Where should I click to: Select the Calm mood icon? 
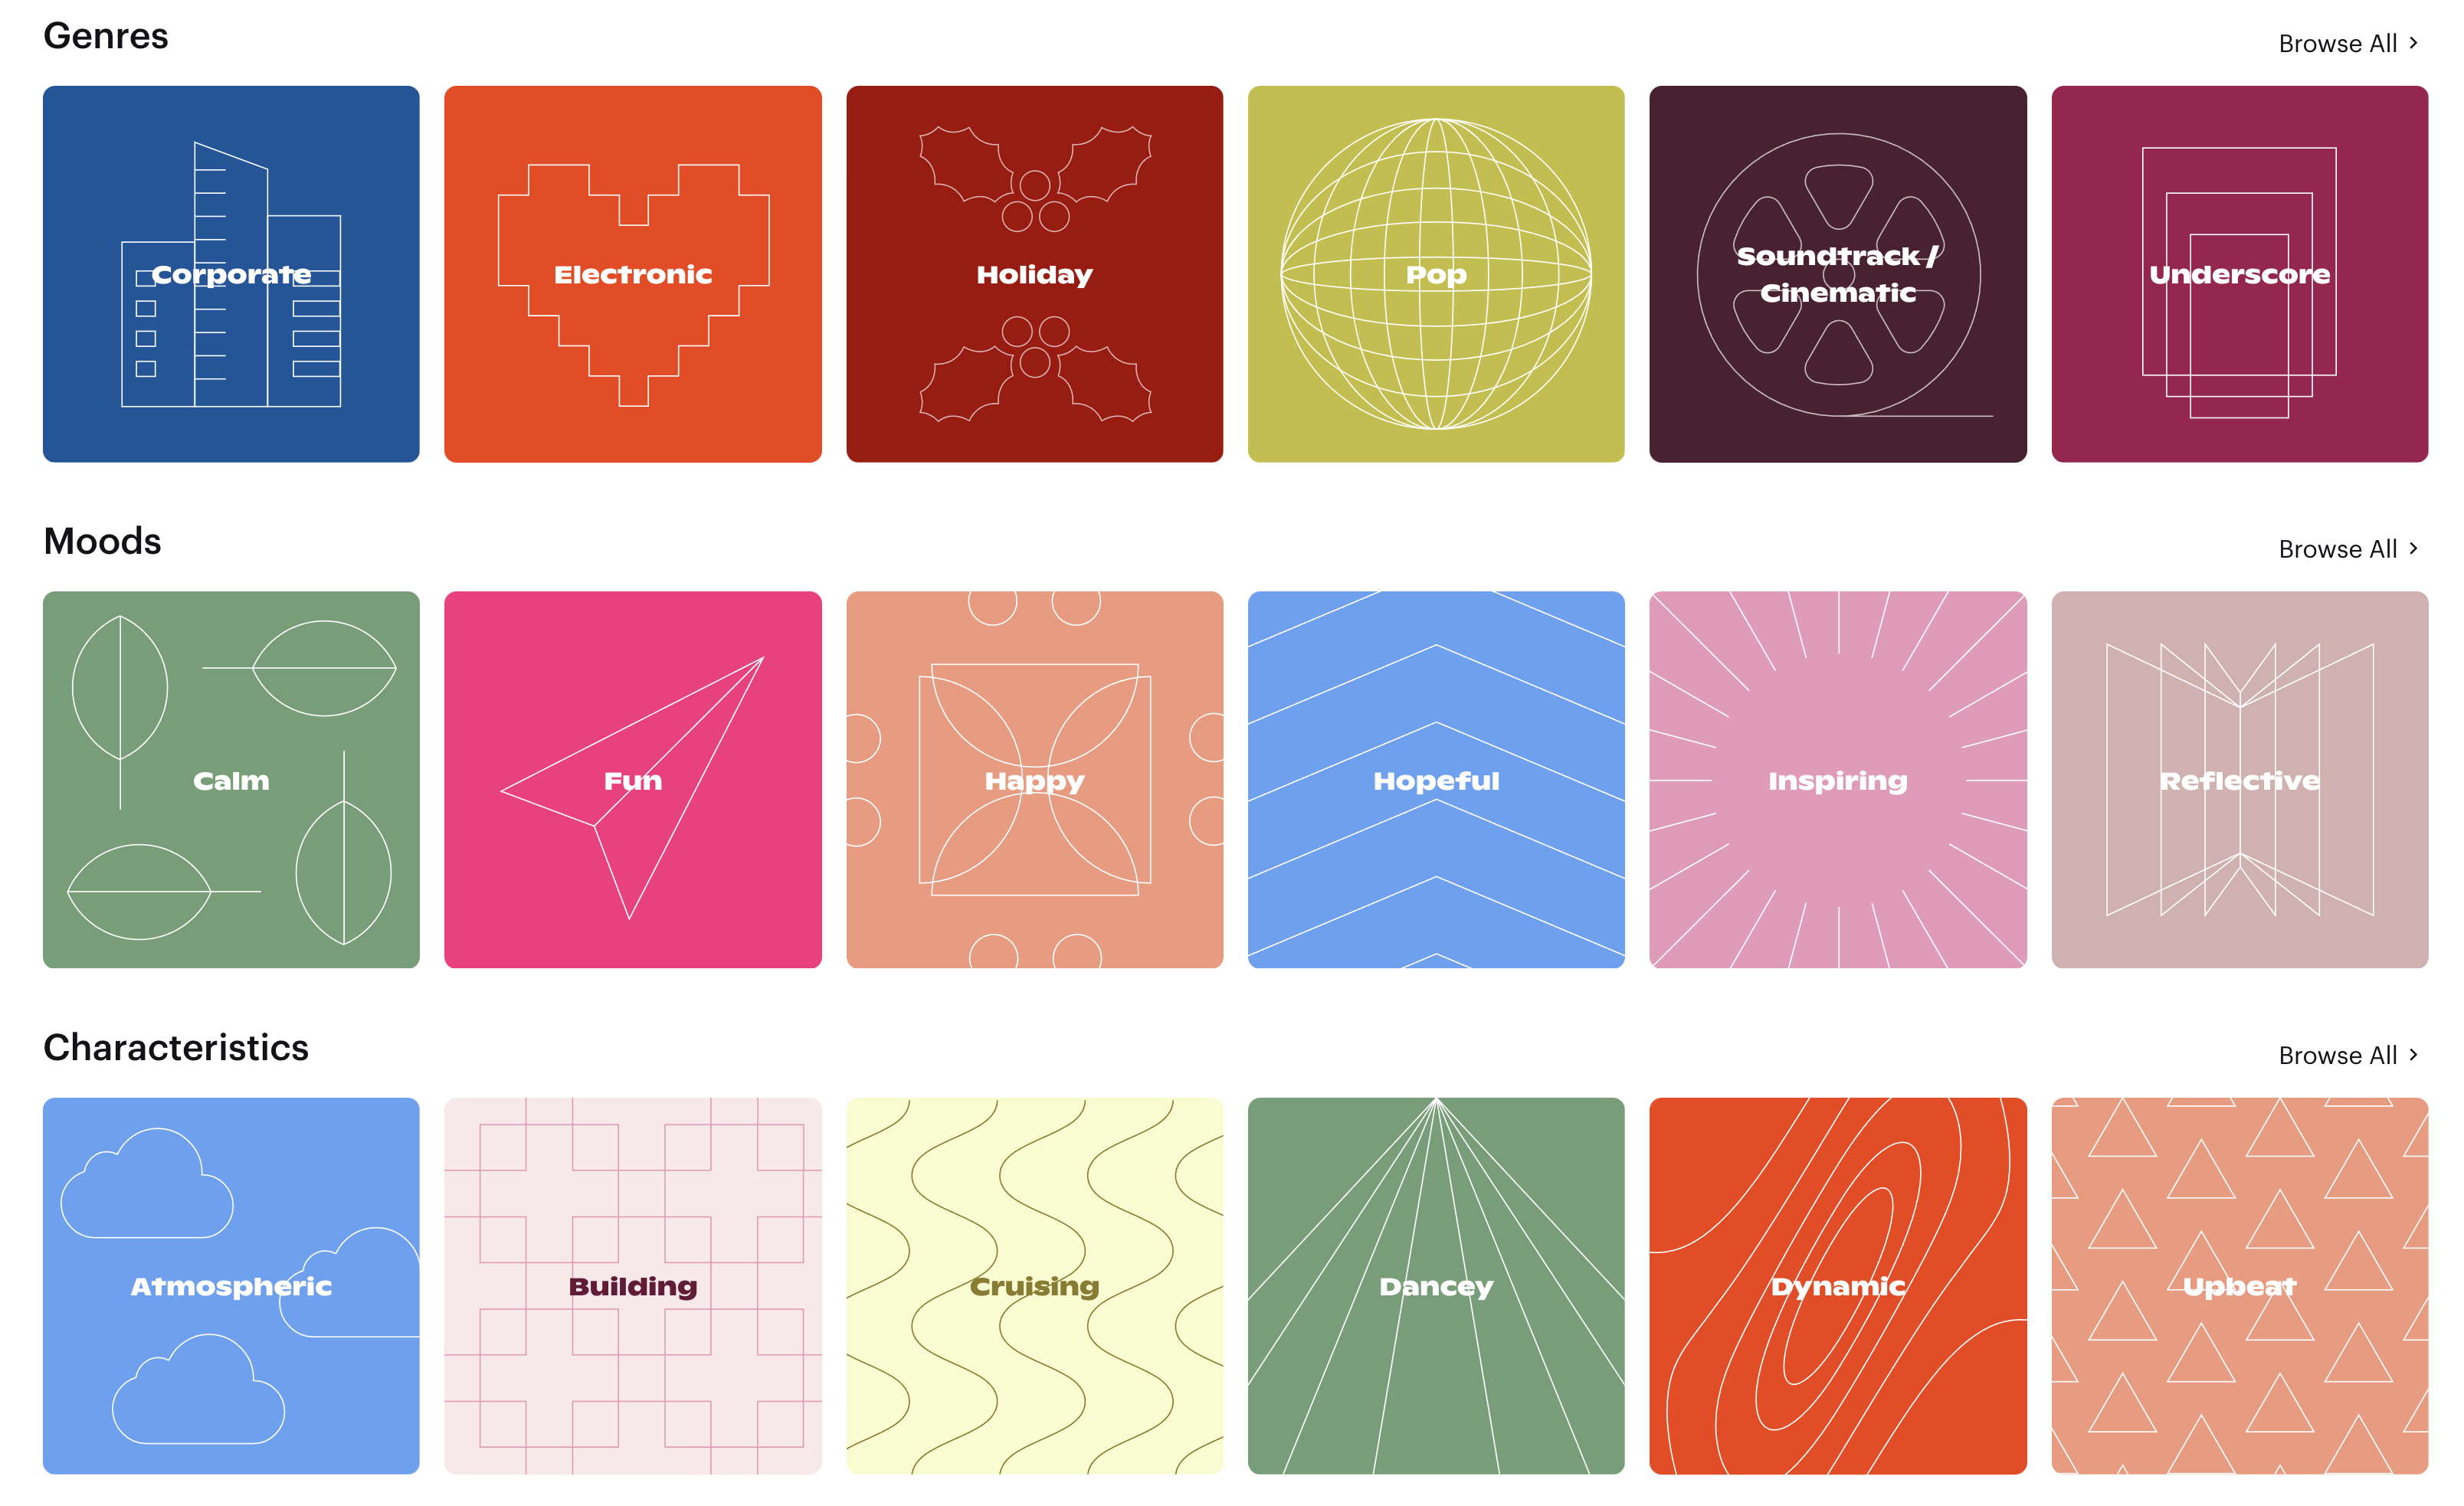point(232,779)
